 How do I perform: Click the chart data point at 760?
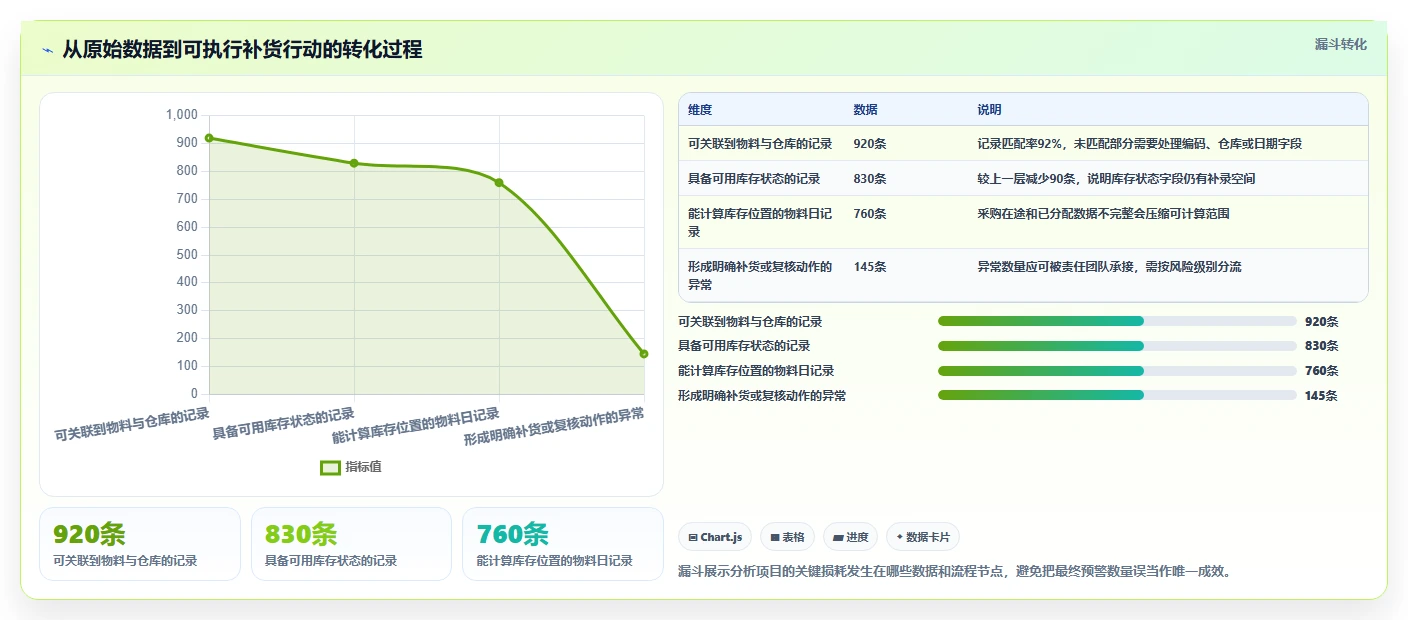coord(499,183)
